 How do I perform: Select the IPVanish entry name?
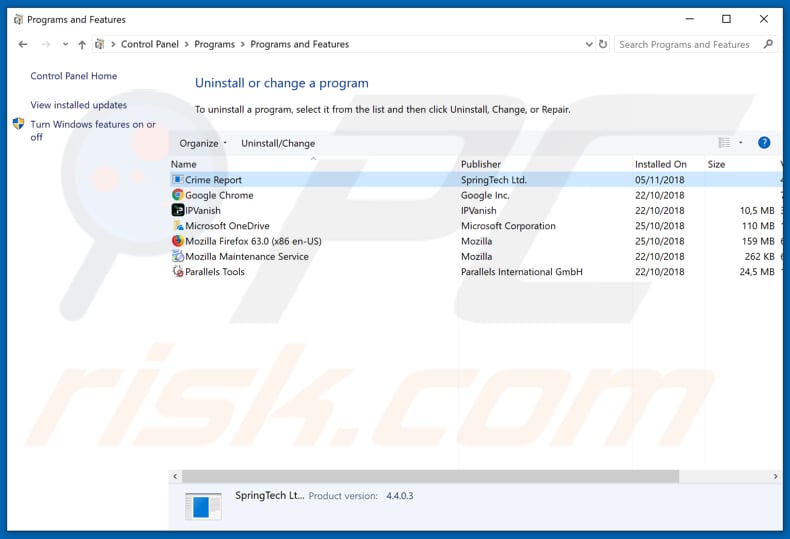tap(203, 211)
